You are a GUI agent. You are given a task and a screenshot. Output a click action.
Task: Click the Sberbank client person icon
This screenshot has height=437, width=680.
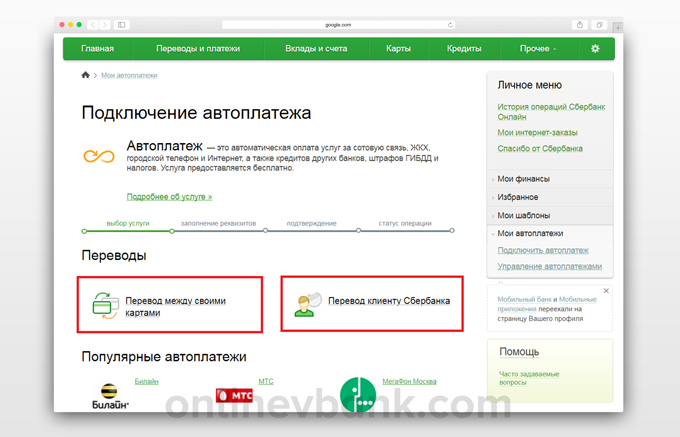tap(308, 304)
